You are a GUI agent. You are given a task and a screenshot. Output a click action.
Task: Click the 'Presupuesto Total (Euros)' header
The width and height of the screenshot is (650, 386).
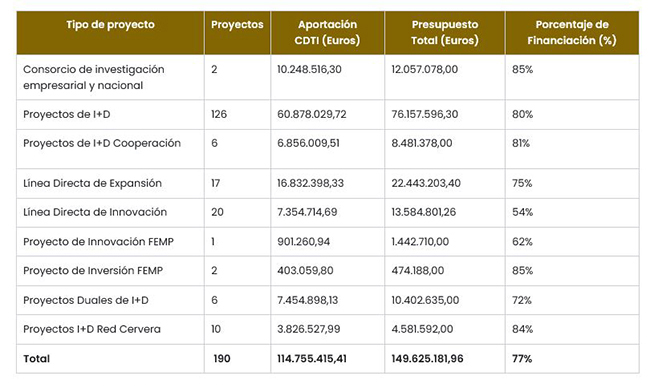(445, 33)
